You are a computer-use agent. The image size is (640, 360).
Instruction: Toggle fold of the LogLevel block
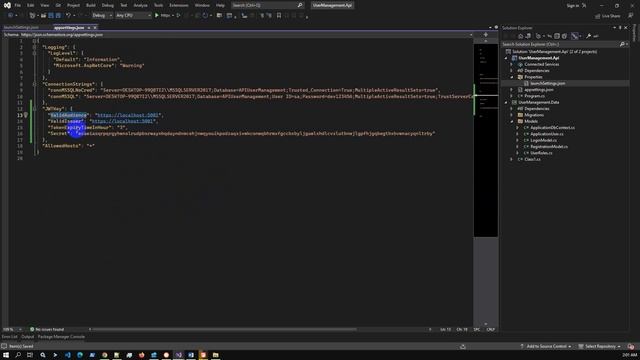[34, 53]
